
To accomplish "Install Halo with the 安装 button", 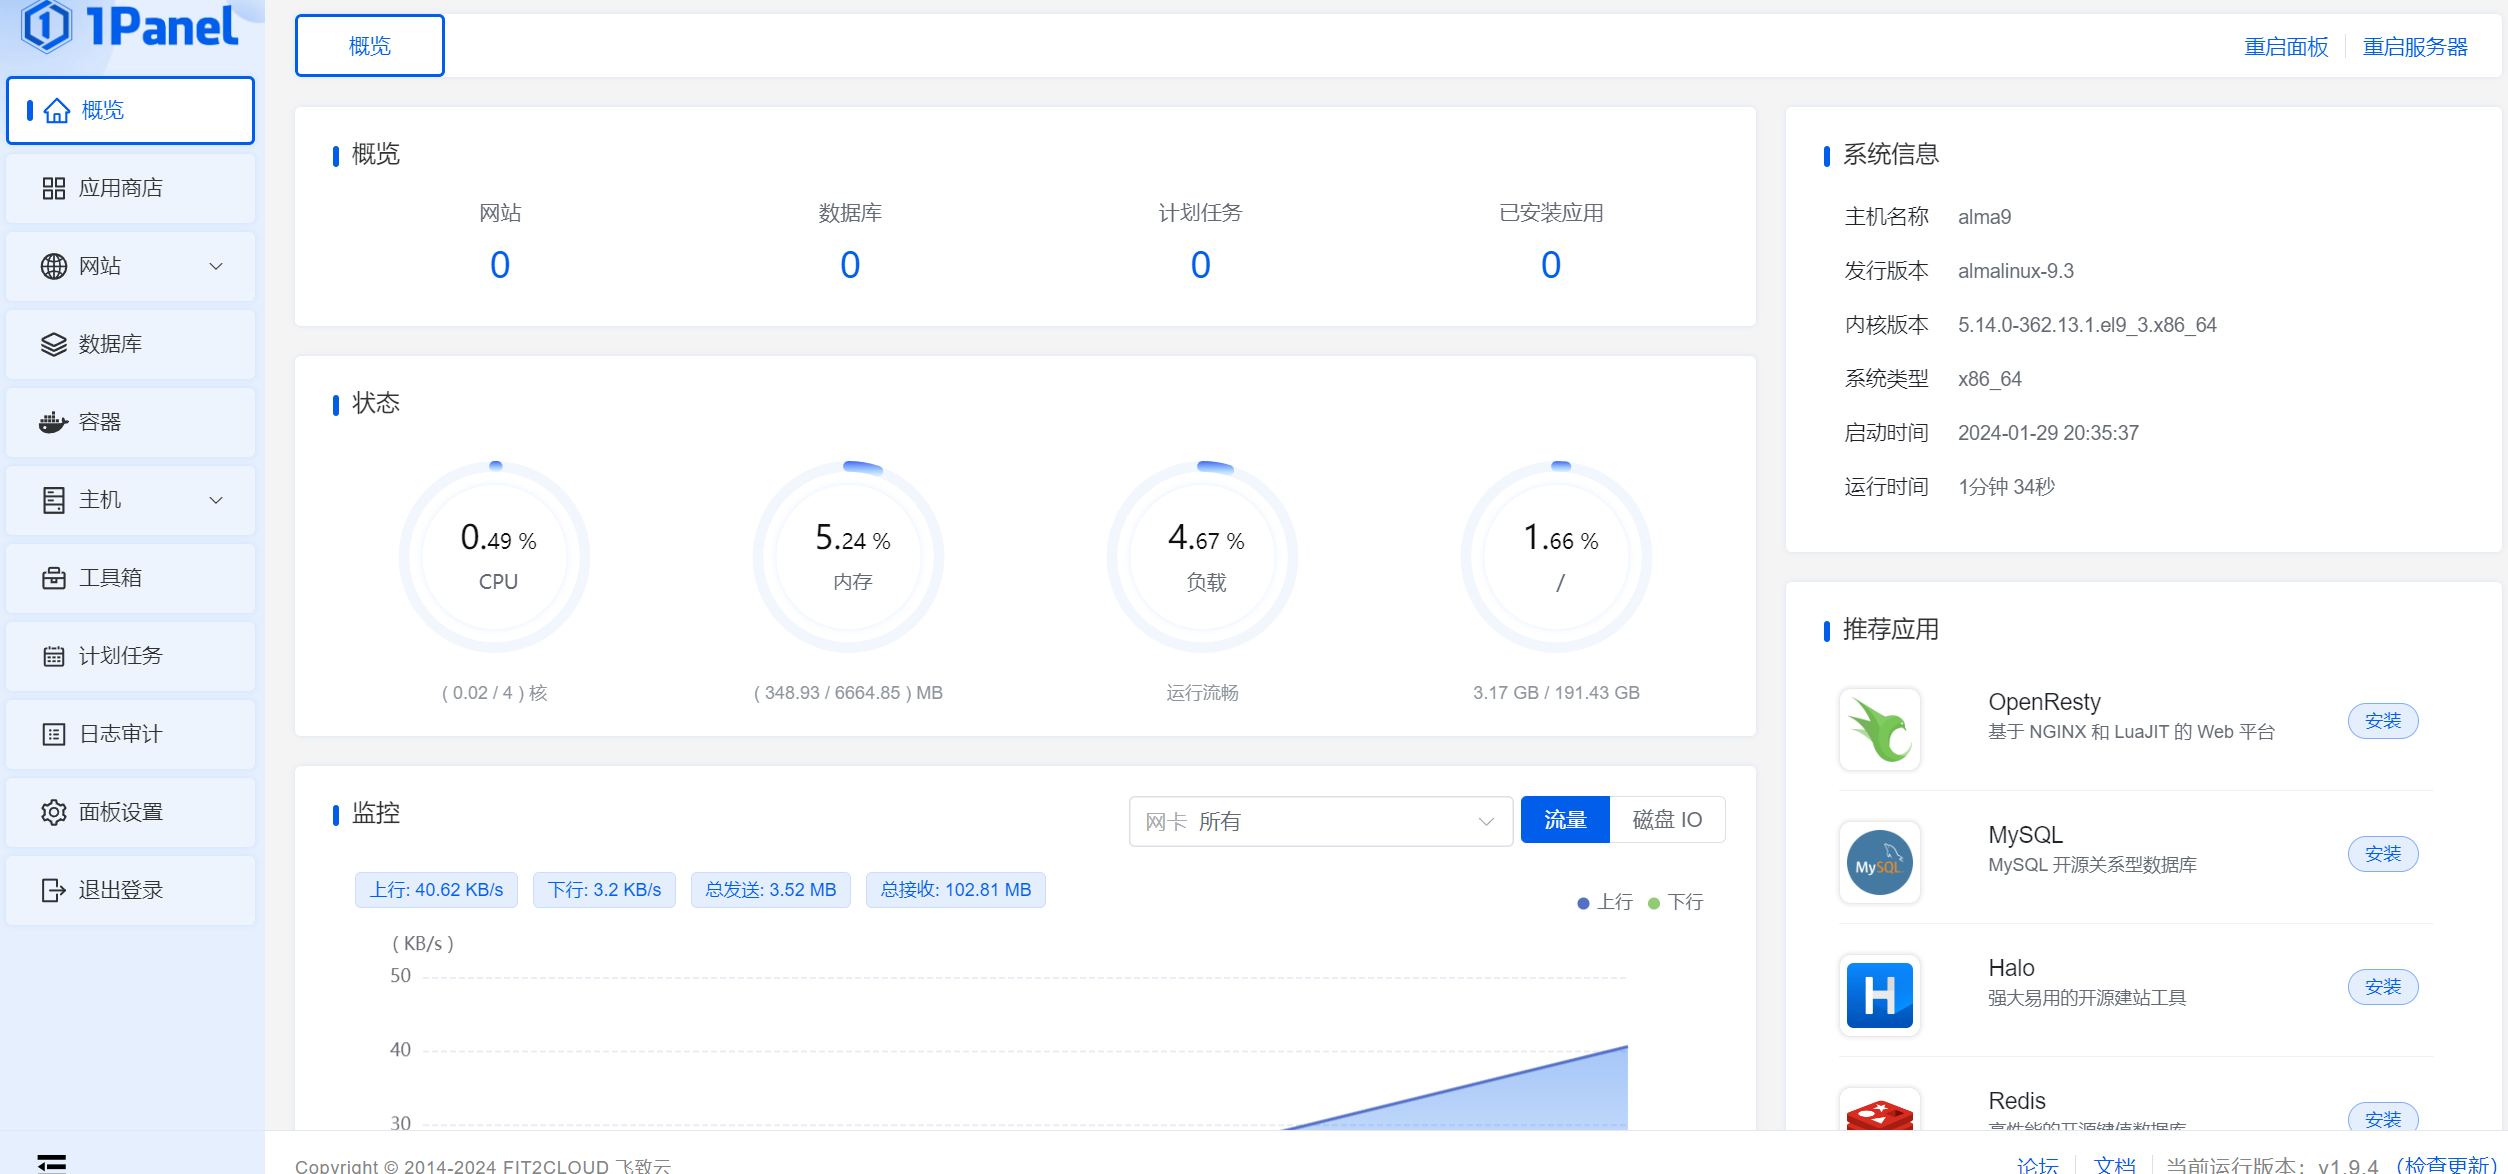I will click(2383, 987).
